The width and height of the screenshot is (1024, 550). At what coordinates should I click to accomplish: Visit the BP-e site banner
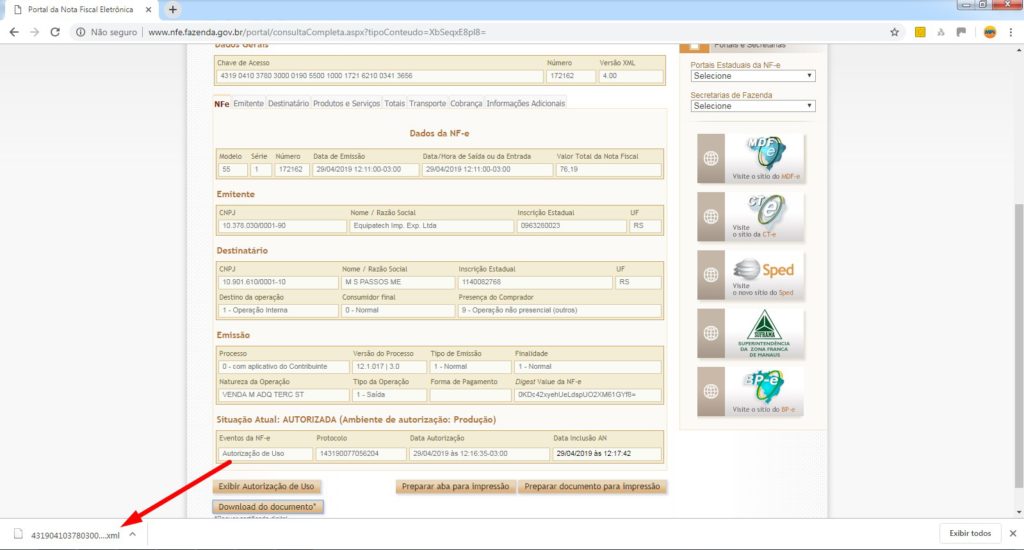pos(750,391)
